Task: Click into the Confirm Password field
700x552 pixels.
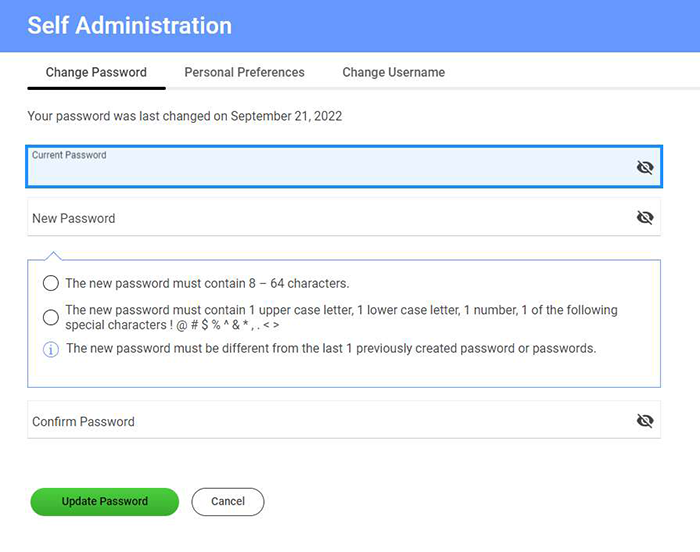Action: click(x=344, y=420)
